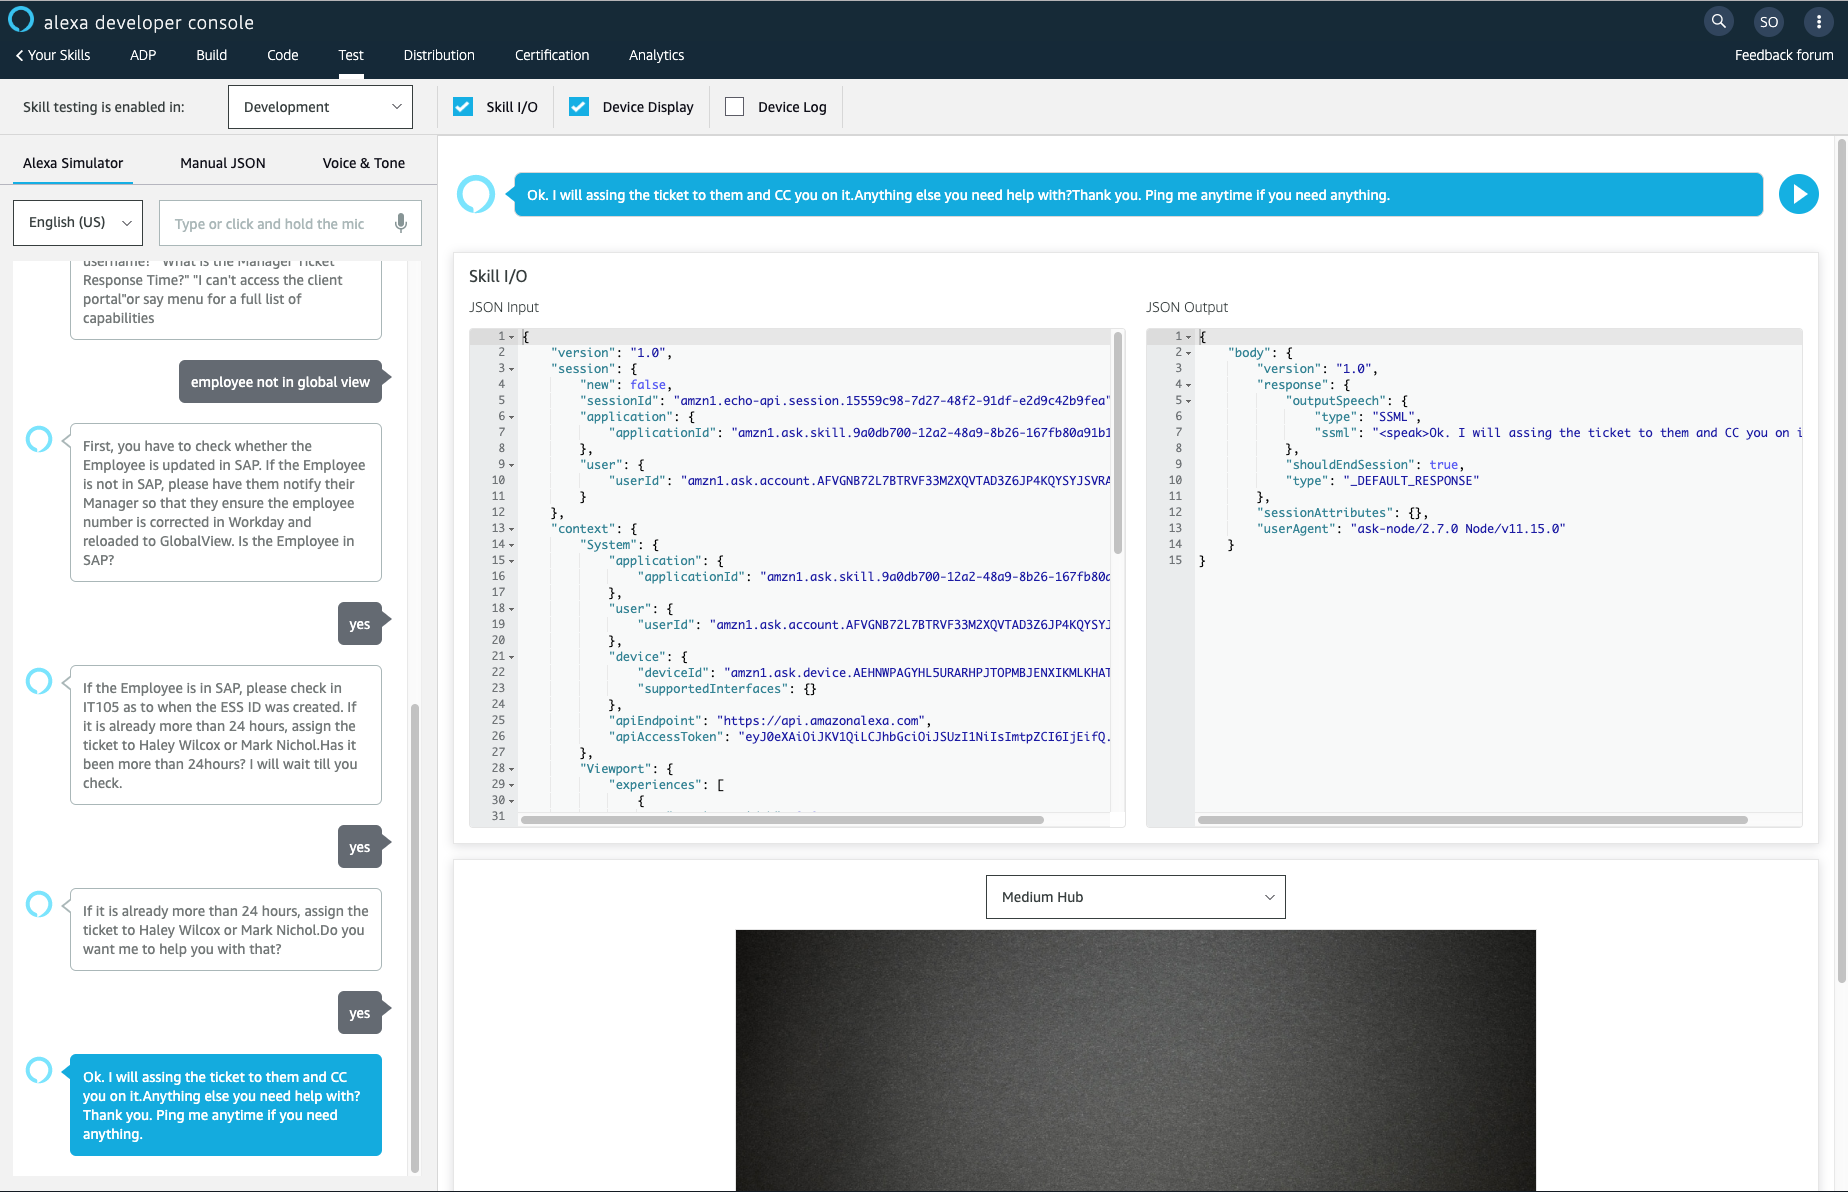Screen dimensions: 1848x1192
Task: Click Alexa ring next to 'First, you have' message
Action: pos(39,439)
